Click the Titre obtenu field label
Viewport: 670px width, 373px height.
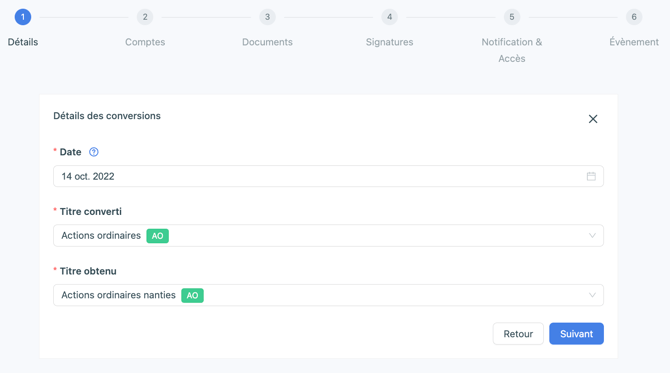pos(88,271)
